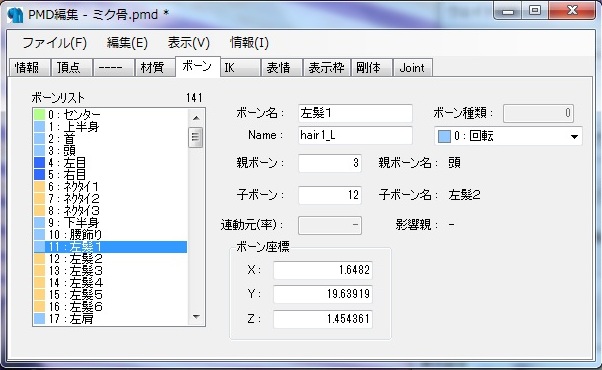Select bone 12 : 左髪2 in list

[x=110, y=259]
